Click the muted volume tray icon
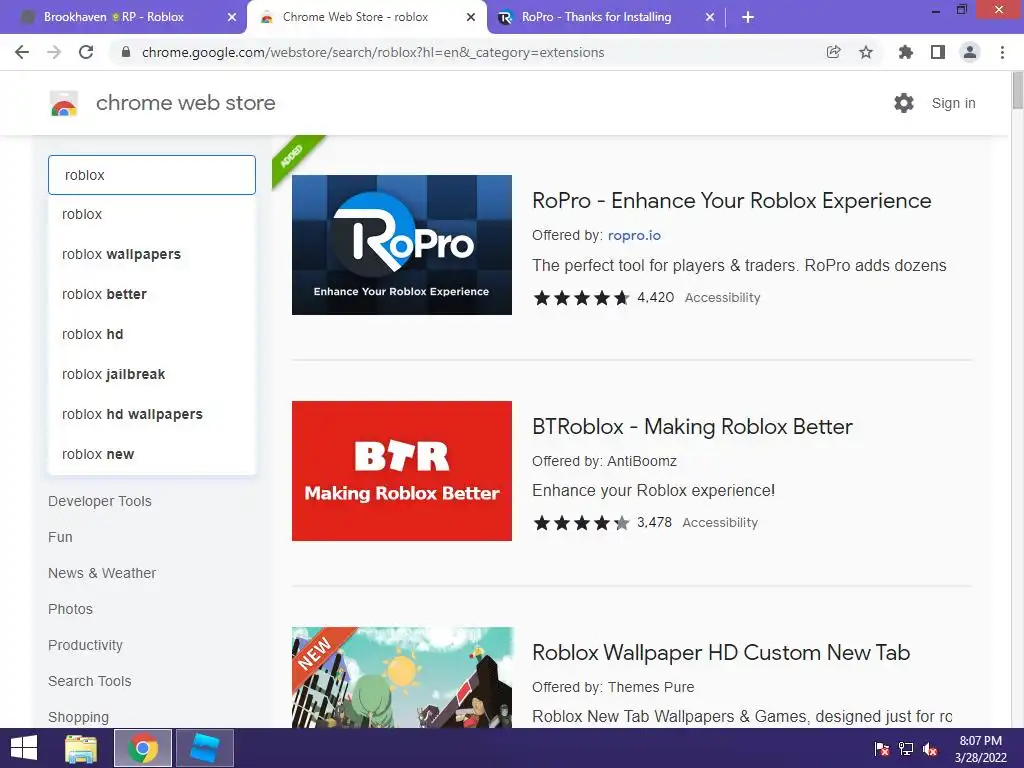The image size is (1024, 768). click(930, 748)
